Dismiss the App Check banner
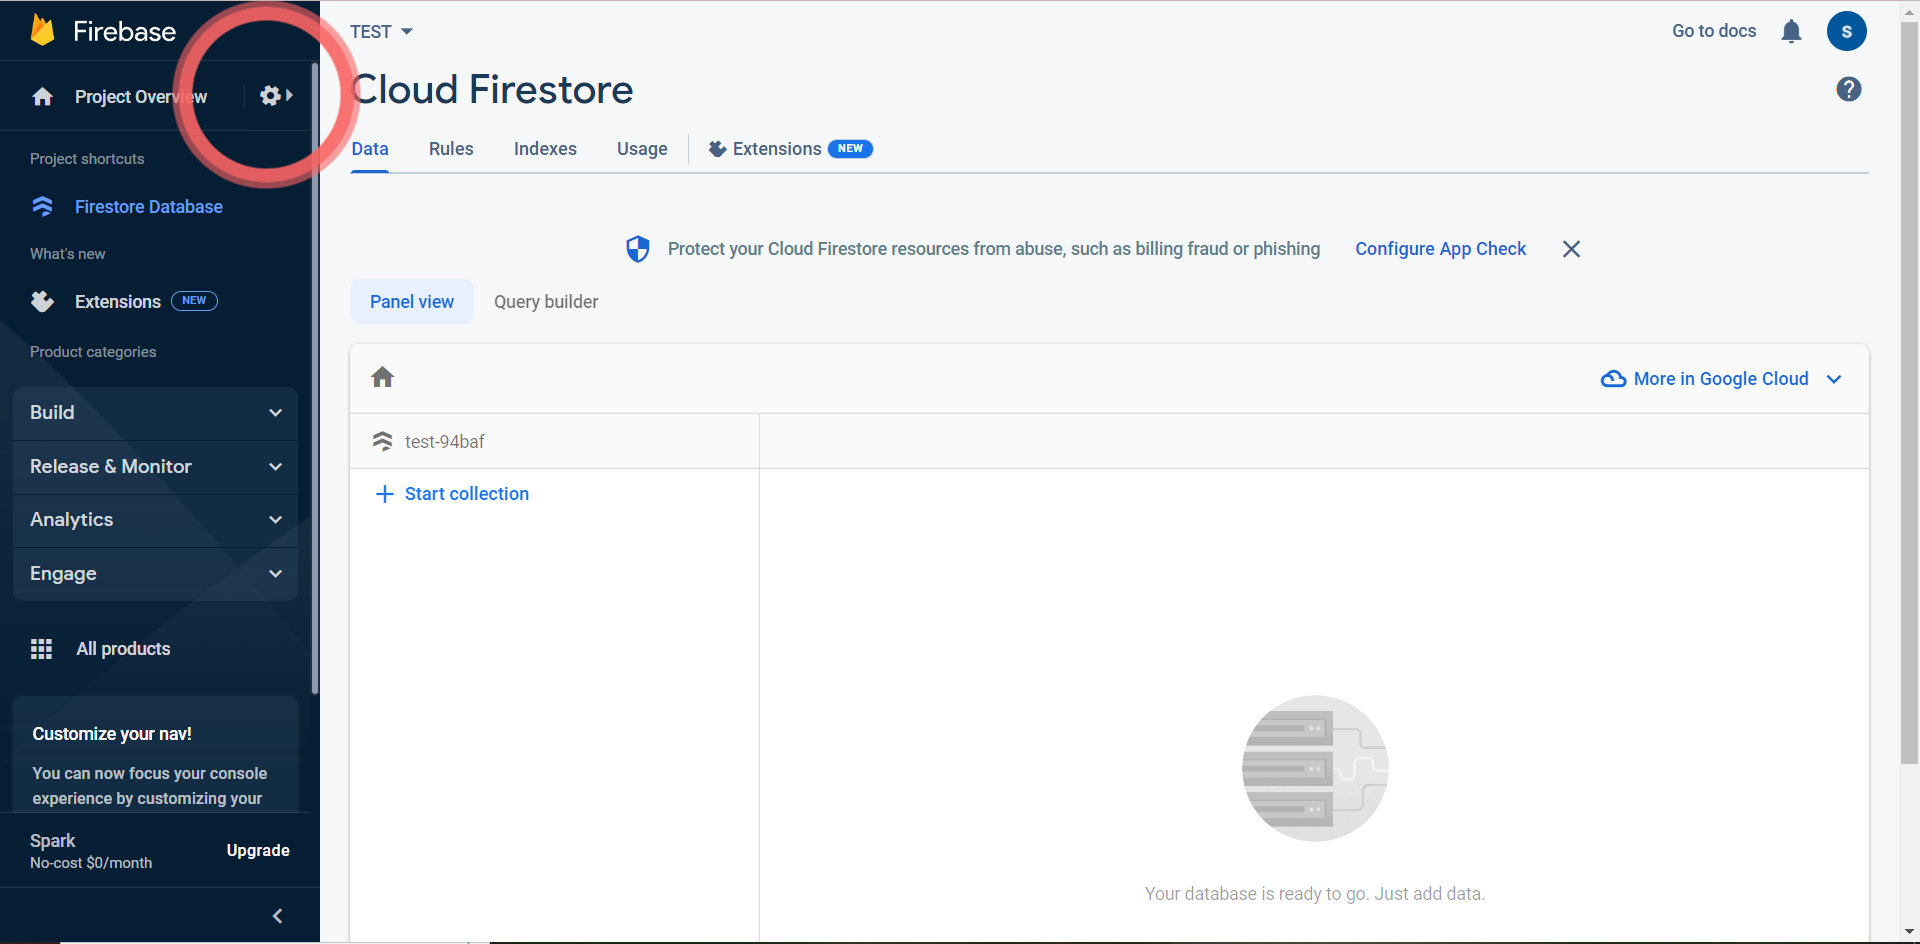The height and width of the screenshot is (944, 1920). 1571,249
